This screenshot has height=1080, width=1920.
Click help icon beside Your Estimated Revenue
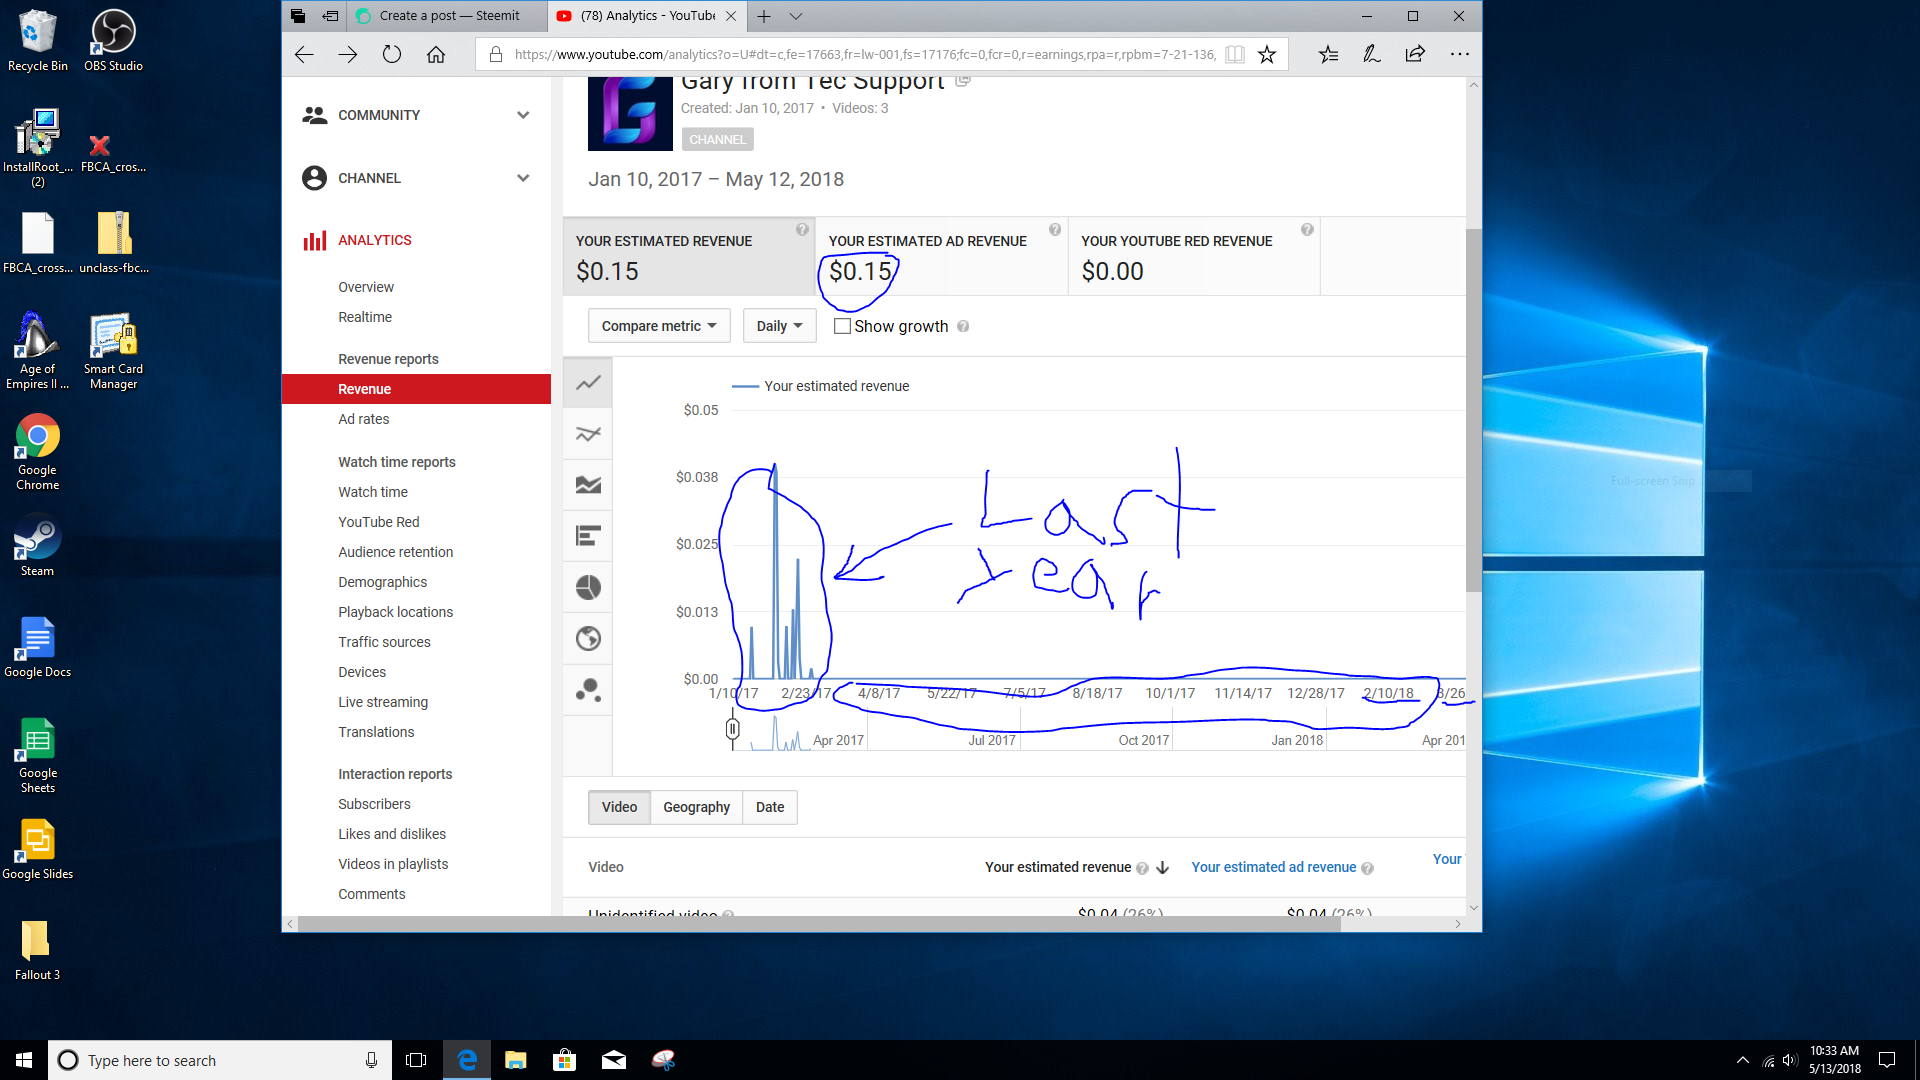tap(802, 230)
